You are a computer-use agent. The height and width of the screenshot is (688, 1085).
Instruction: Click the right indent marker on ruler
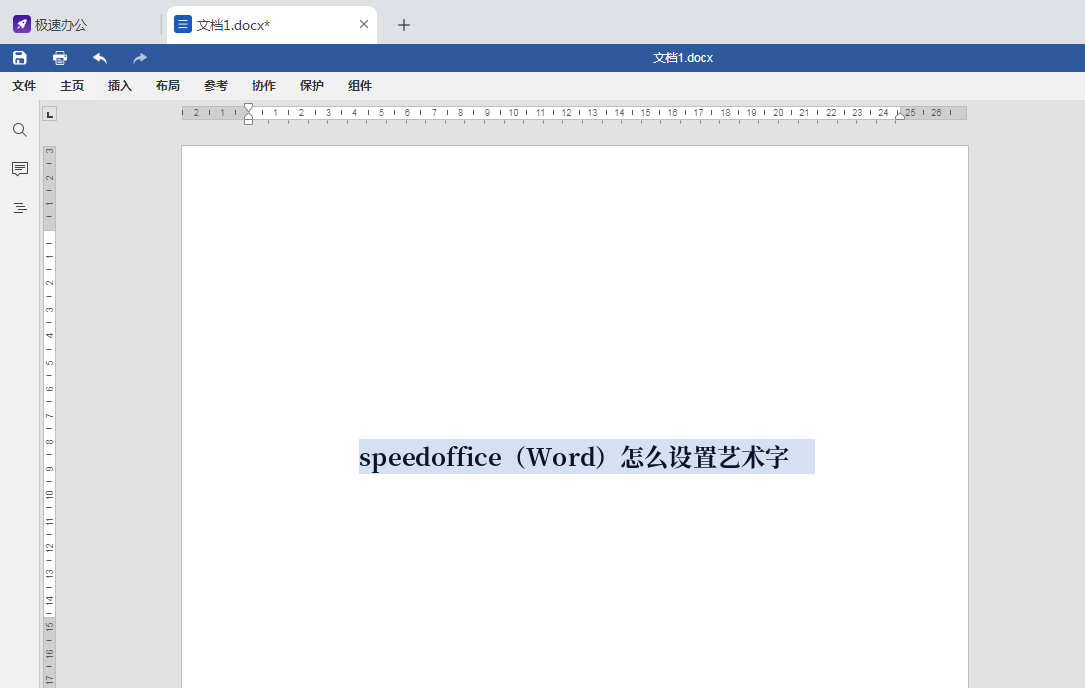pos(900,117)
